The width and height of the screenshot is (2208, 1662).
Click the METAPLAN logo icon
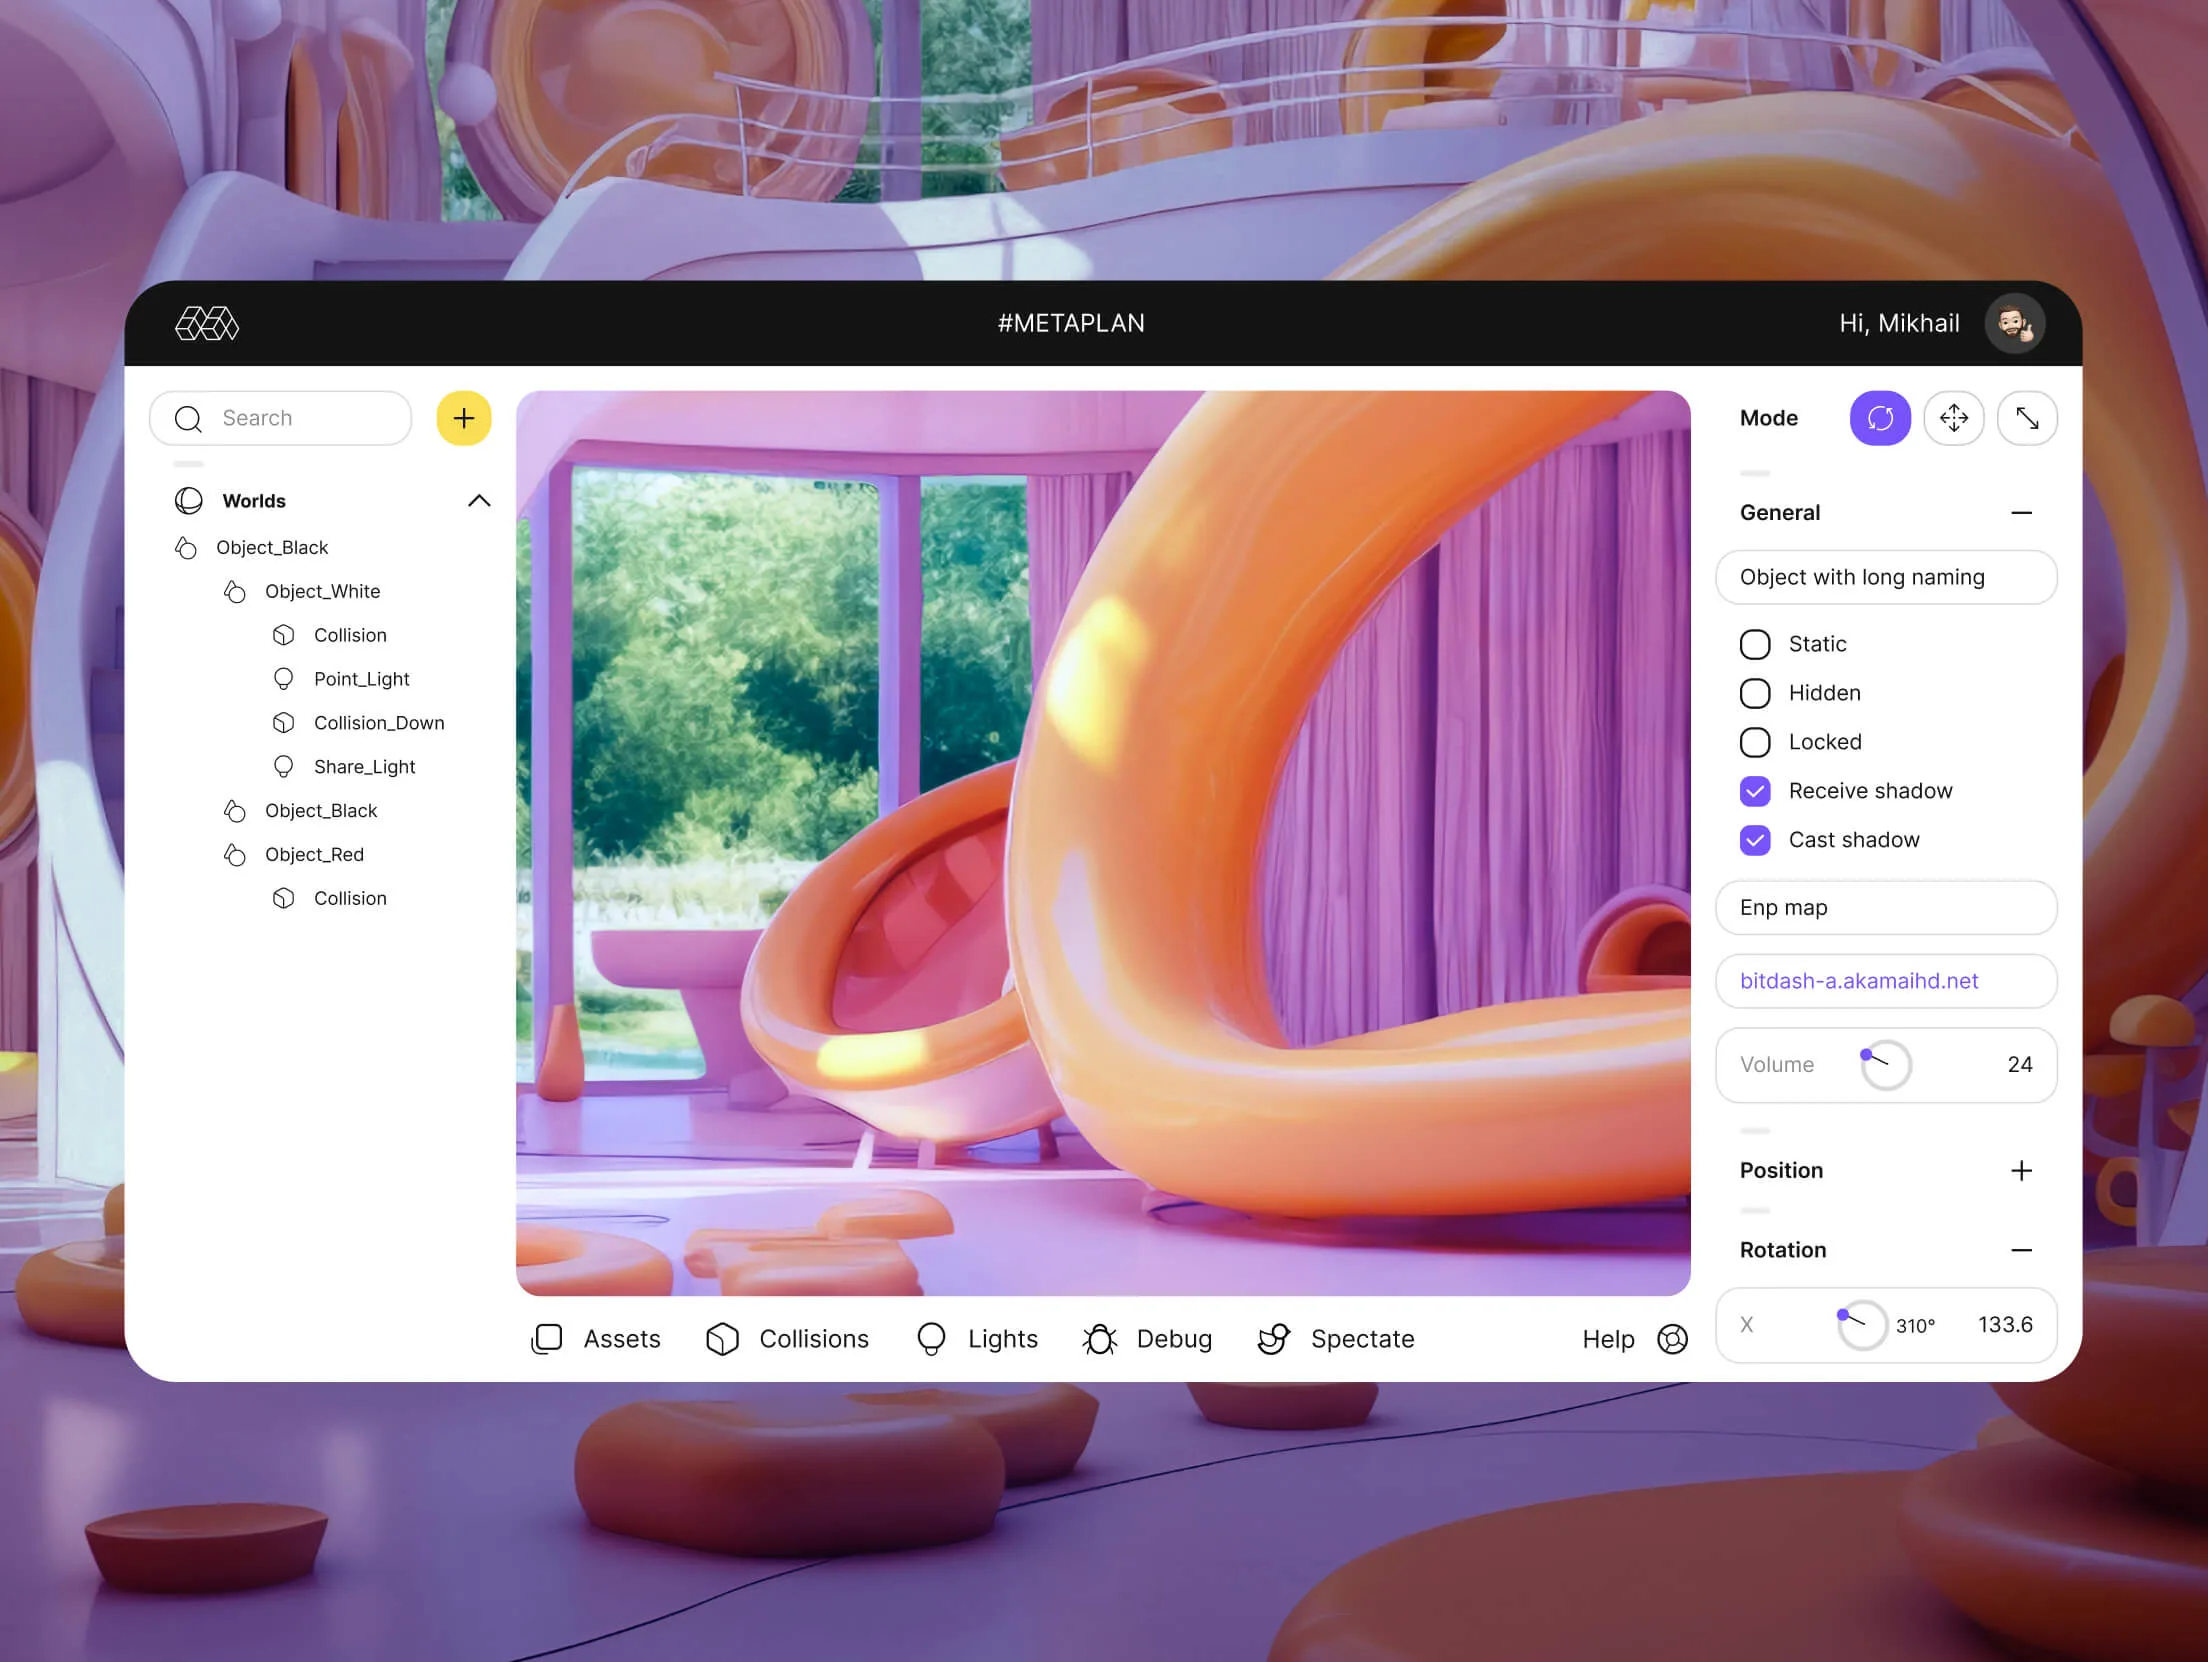tap(207, 324)
